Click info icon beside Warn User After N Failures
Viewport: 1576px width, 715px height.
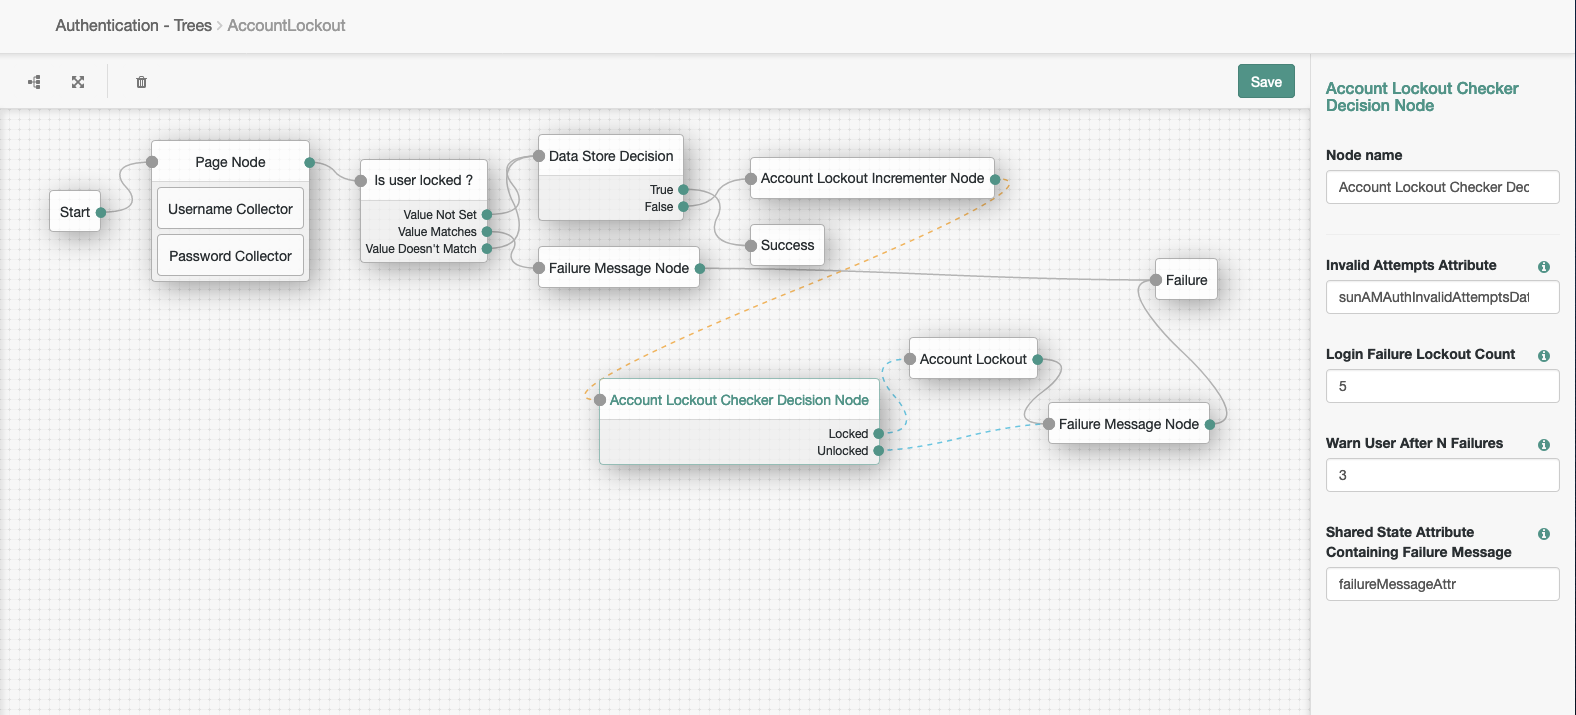coord(1544,445)
